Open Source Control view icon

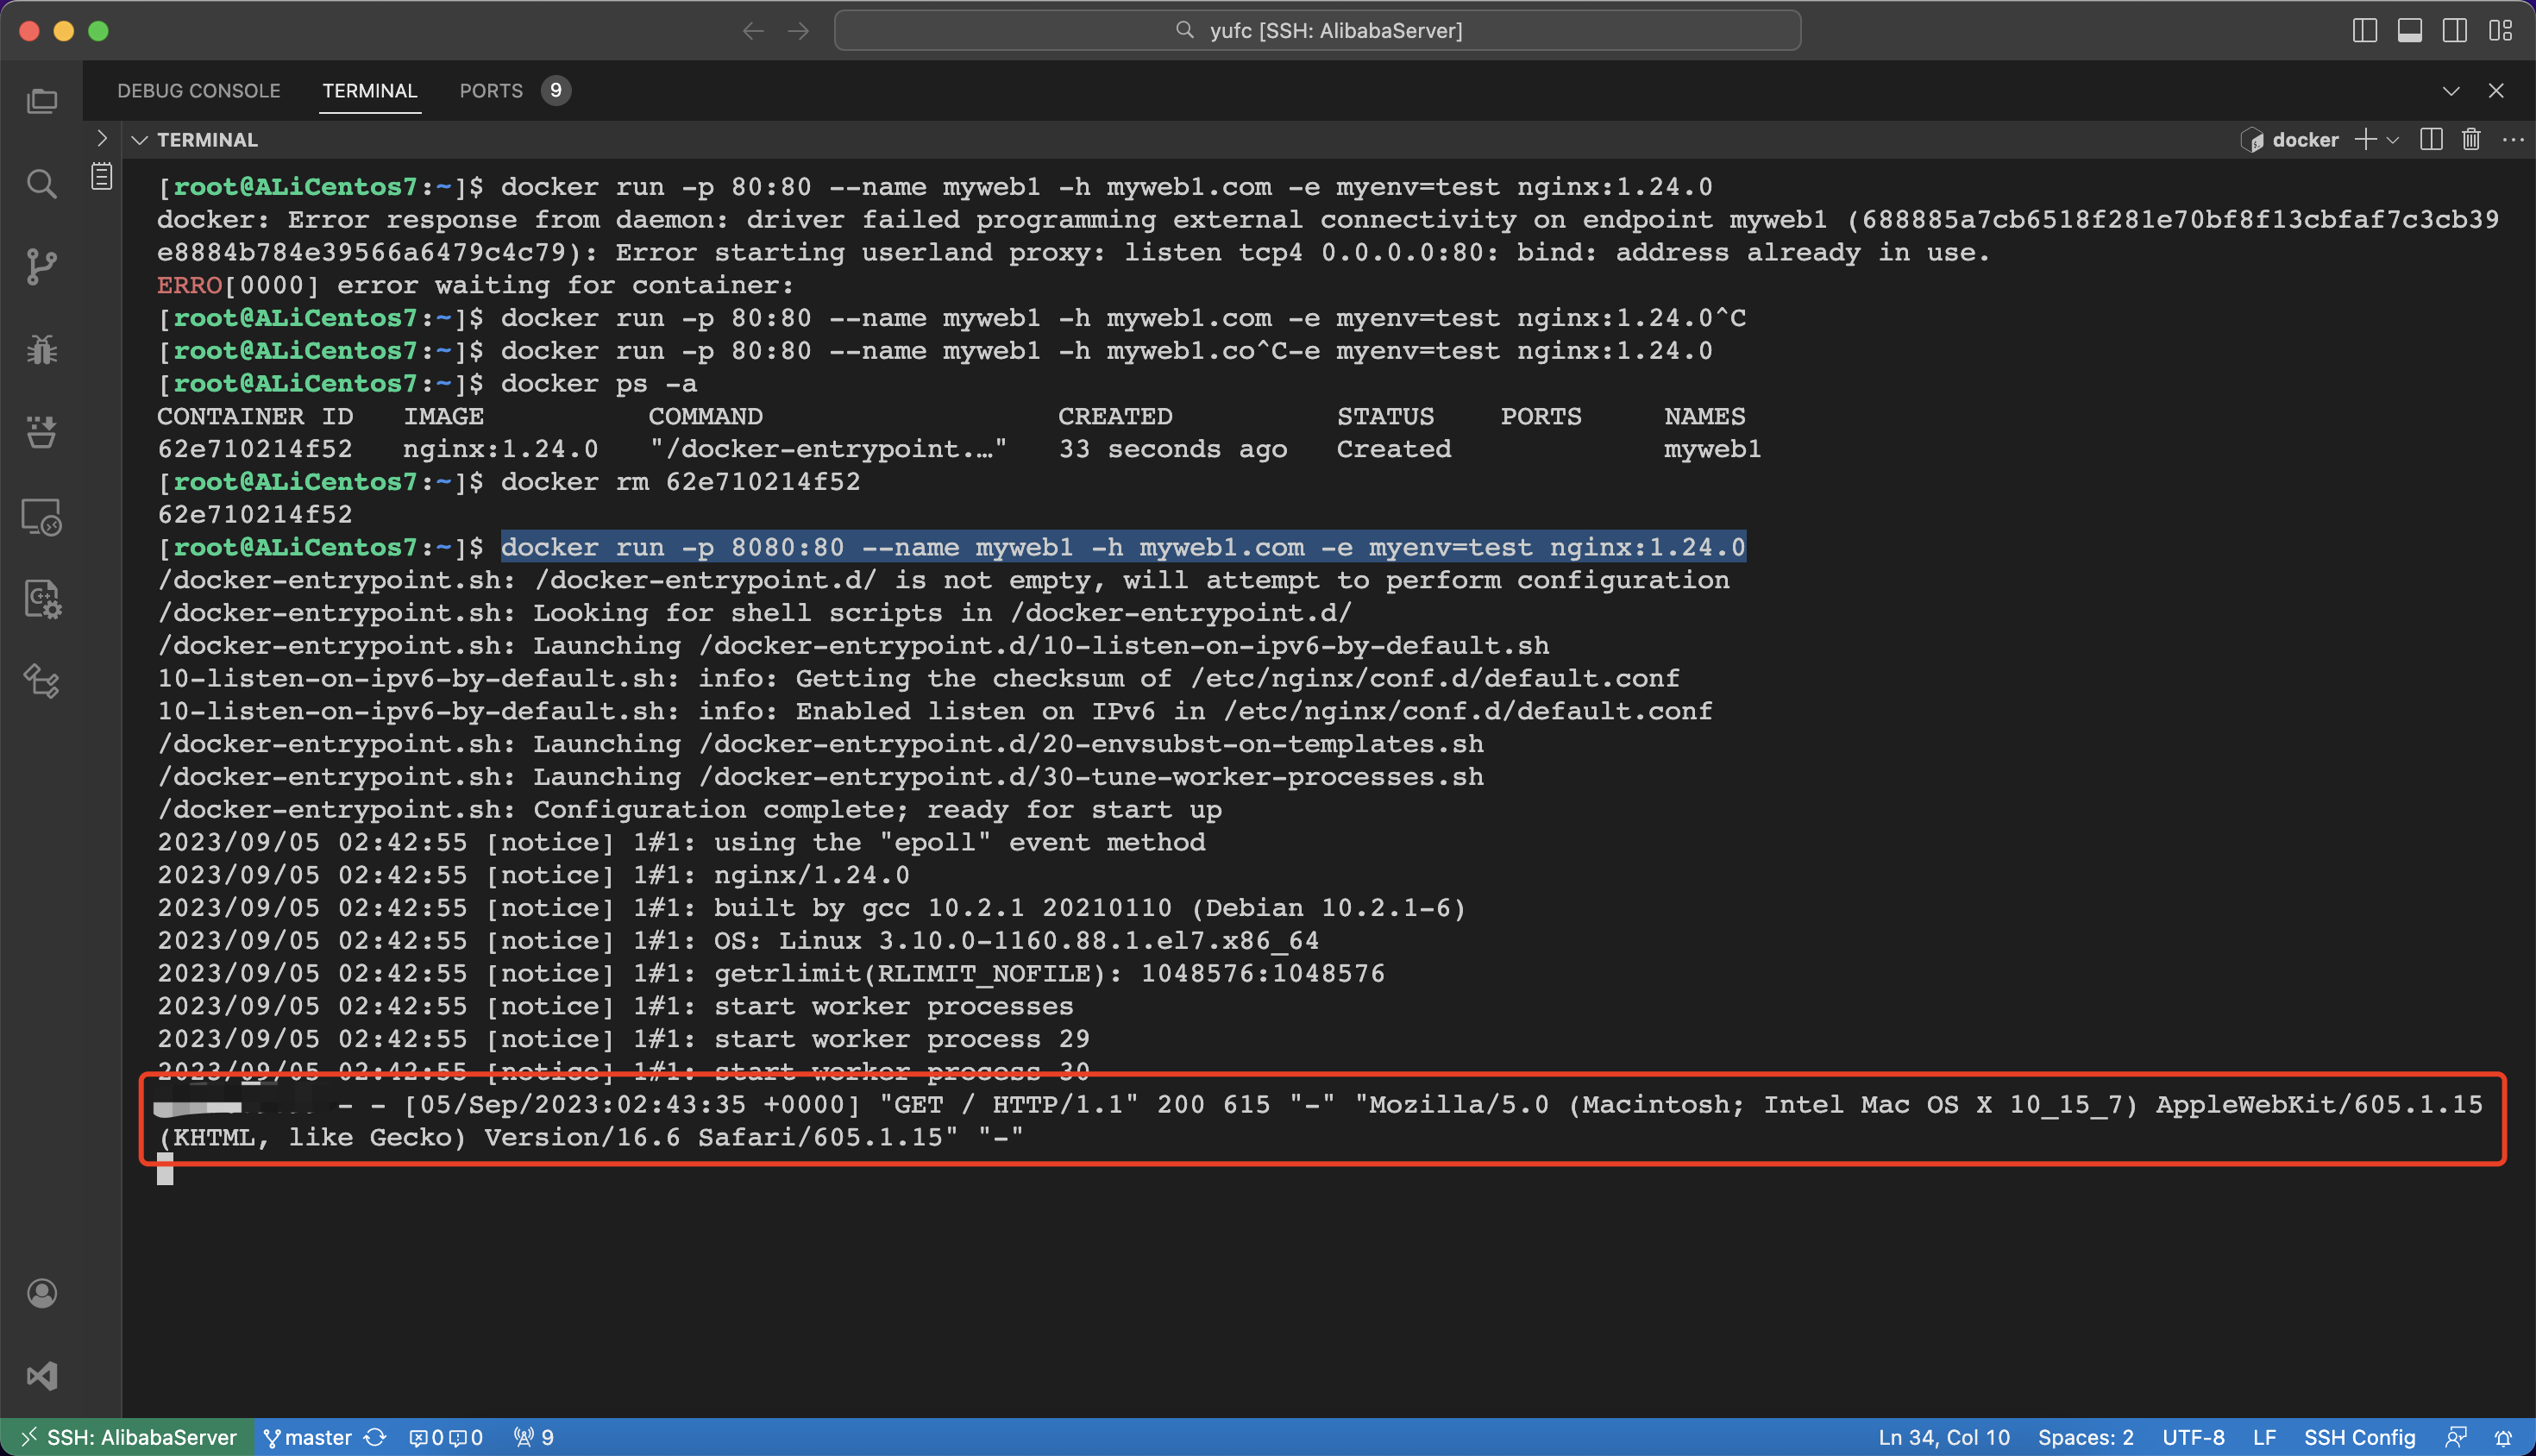click(x=41, y=267)
